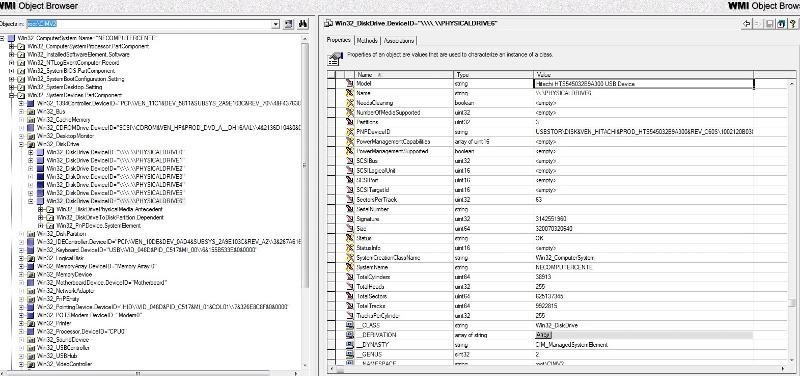Select the Win32_SoundDevice node
The width and height of the screenshot is (800, 376).
tap(63, 340)
